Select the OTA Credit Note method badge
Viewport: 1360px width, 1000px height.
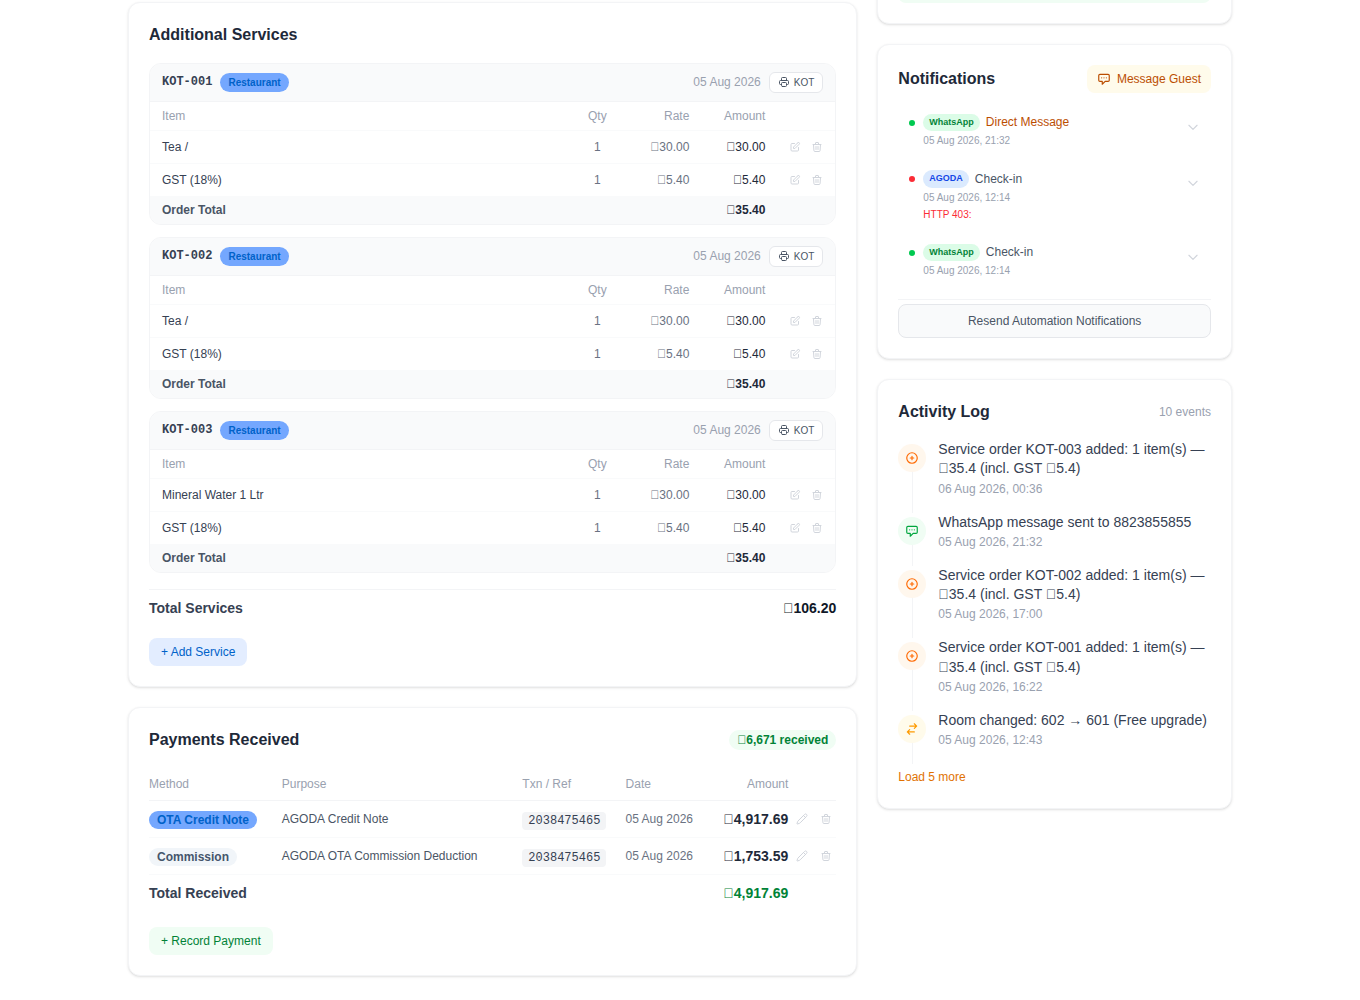coord(203,820)
